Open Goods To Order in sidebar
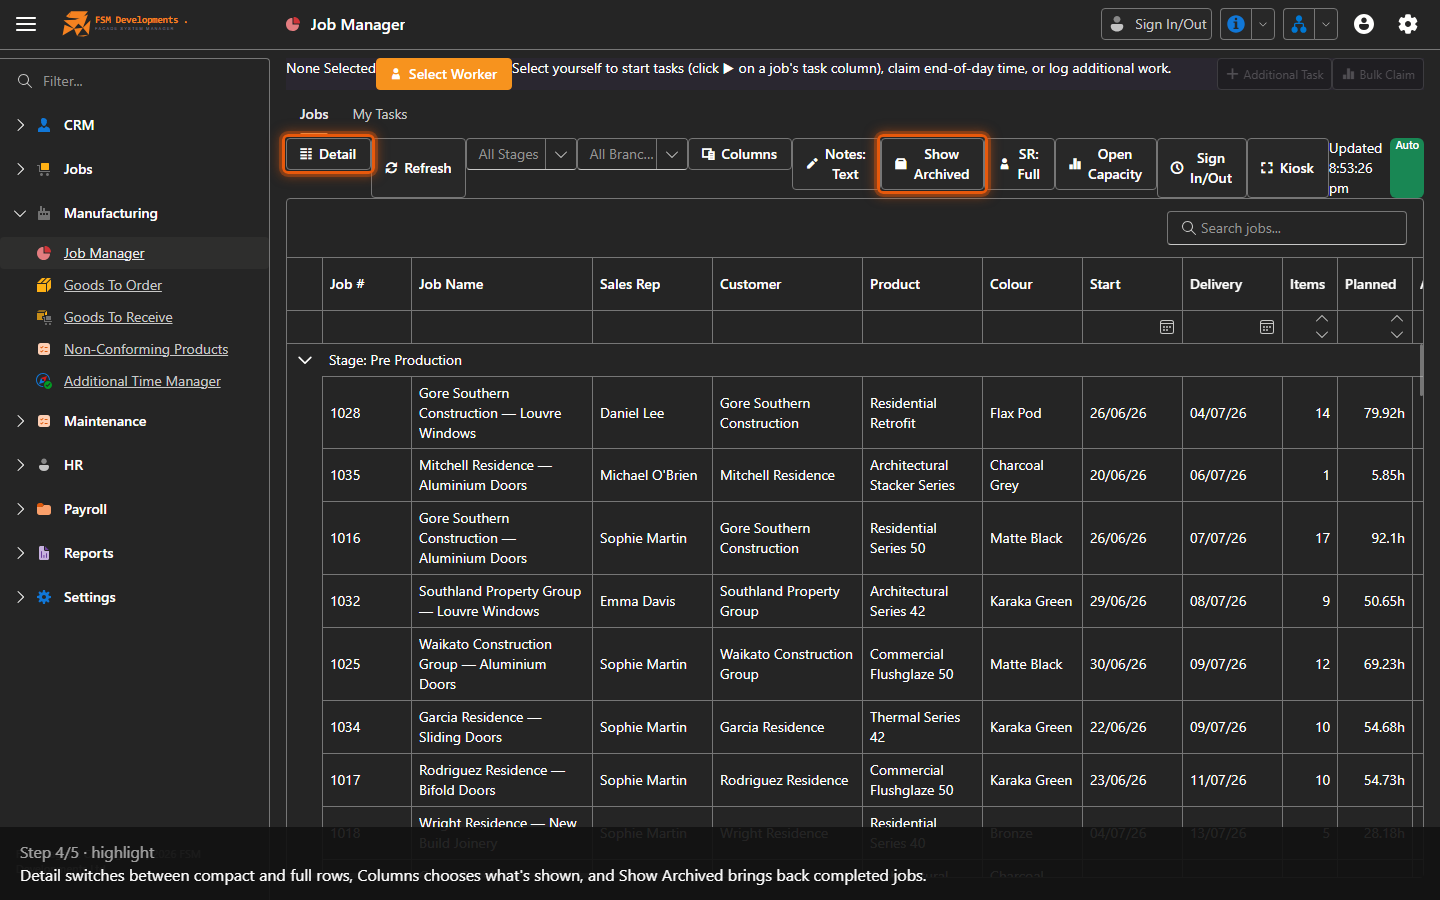1440x900 pixels. pyautogui.click(x=113, y=285)
